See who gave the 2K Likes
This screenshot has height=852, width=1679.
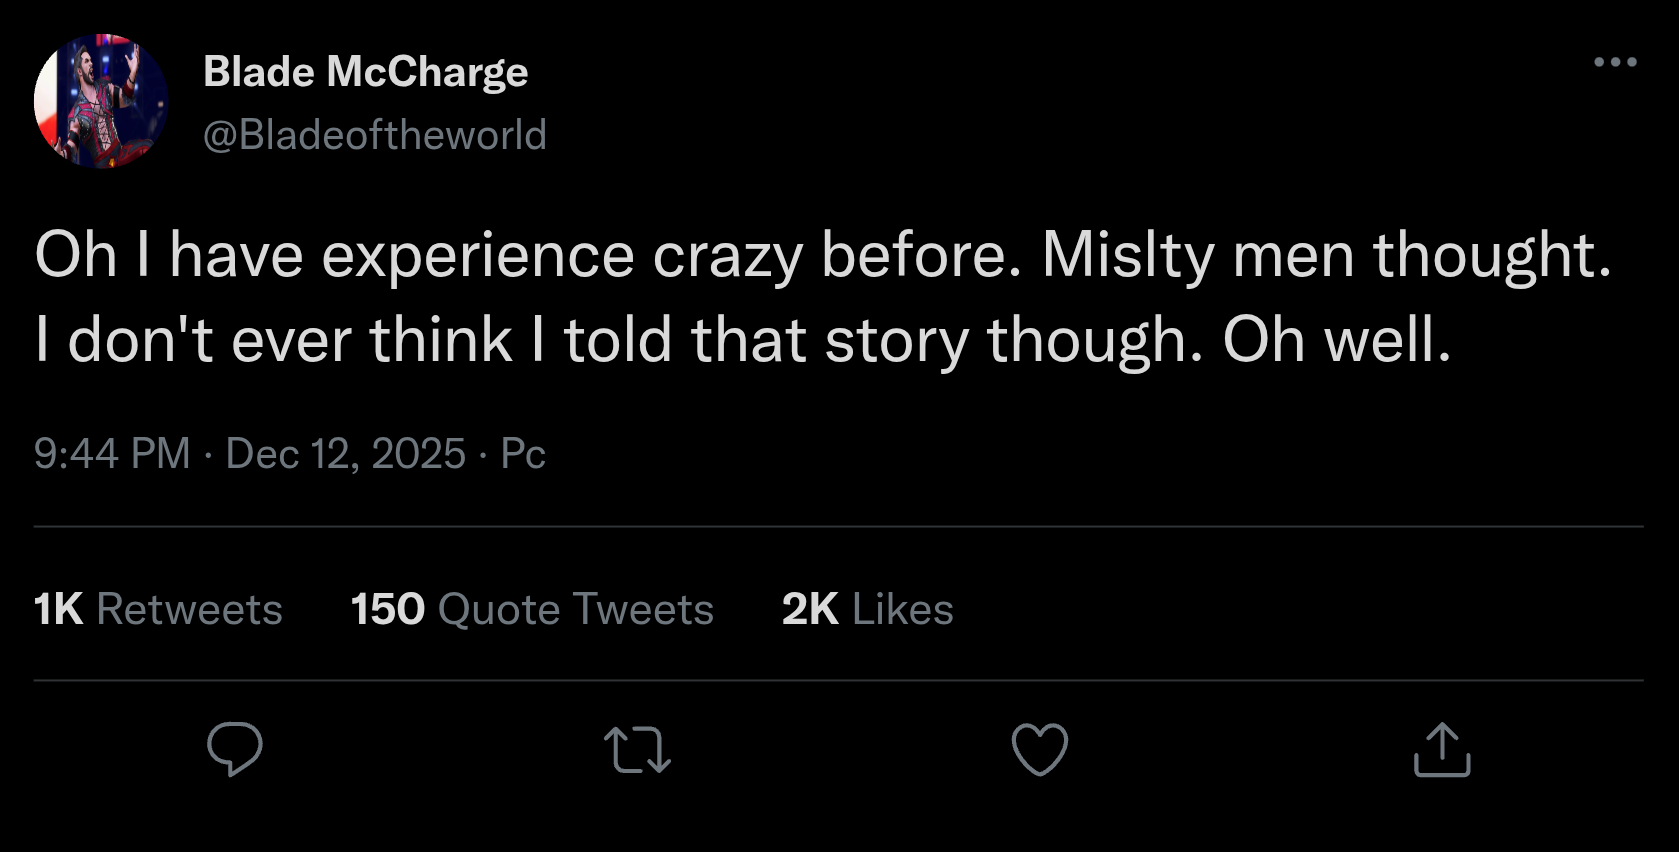pos(867,609)
